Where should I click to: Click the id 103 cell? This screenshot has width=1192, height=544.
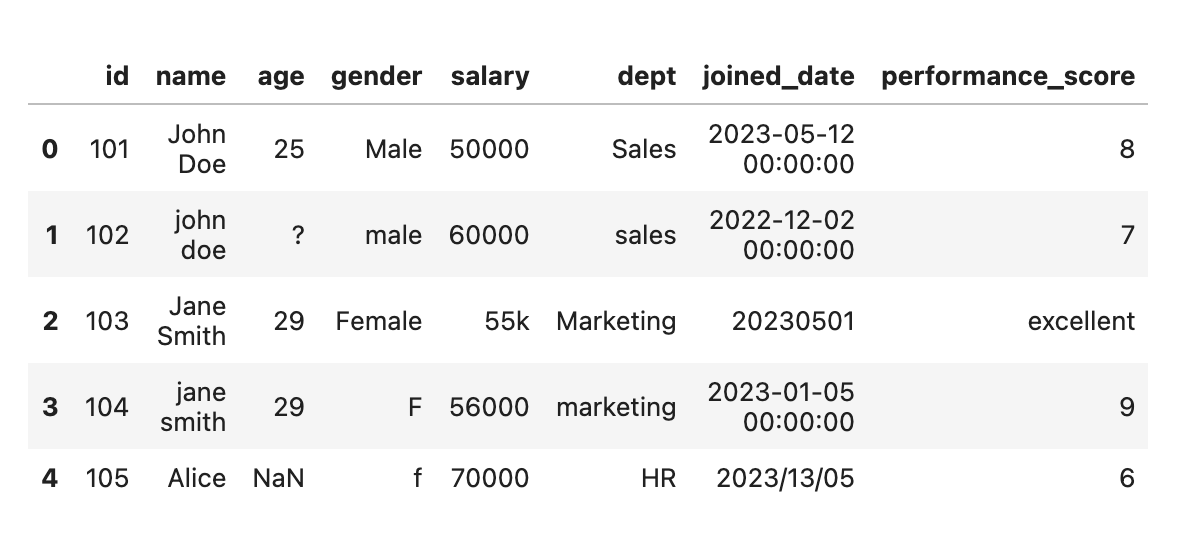tap(107, 321)
